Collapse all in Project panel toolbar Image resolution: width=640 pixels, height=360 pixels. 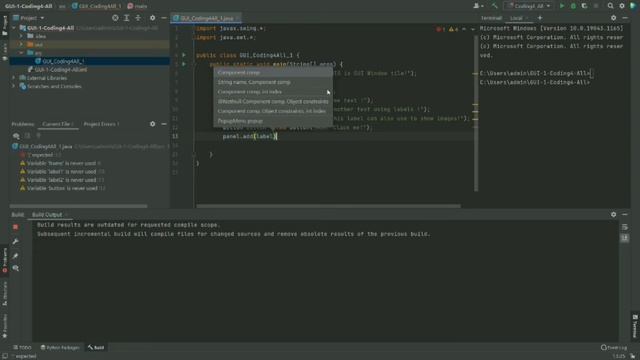click(138, 18)
